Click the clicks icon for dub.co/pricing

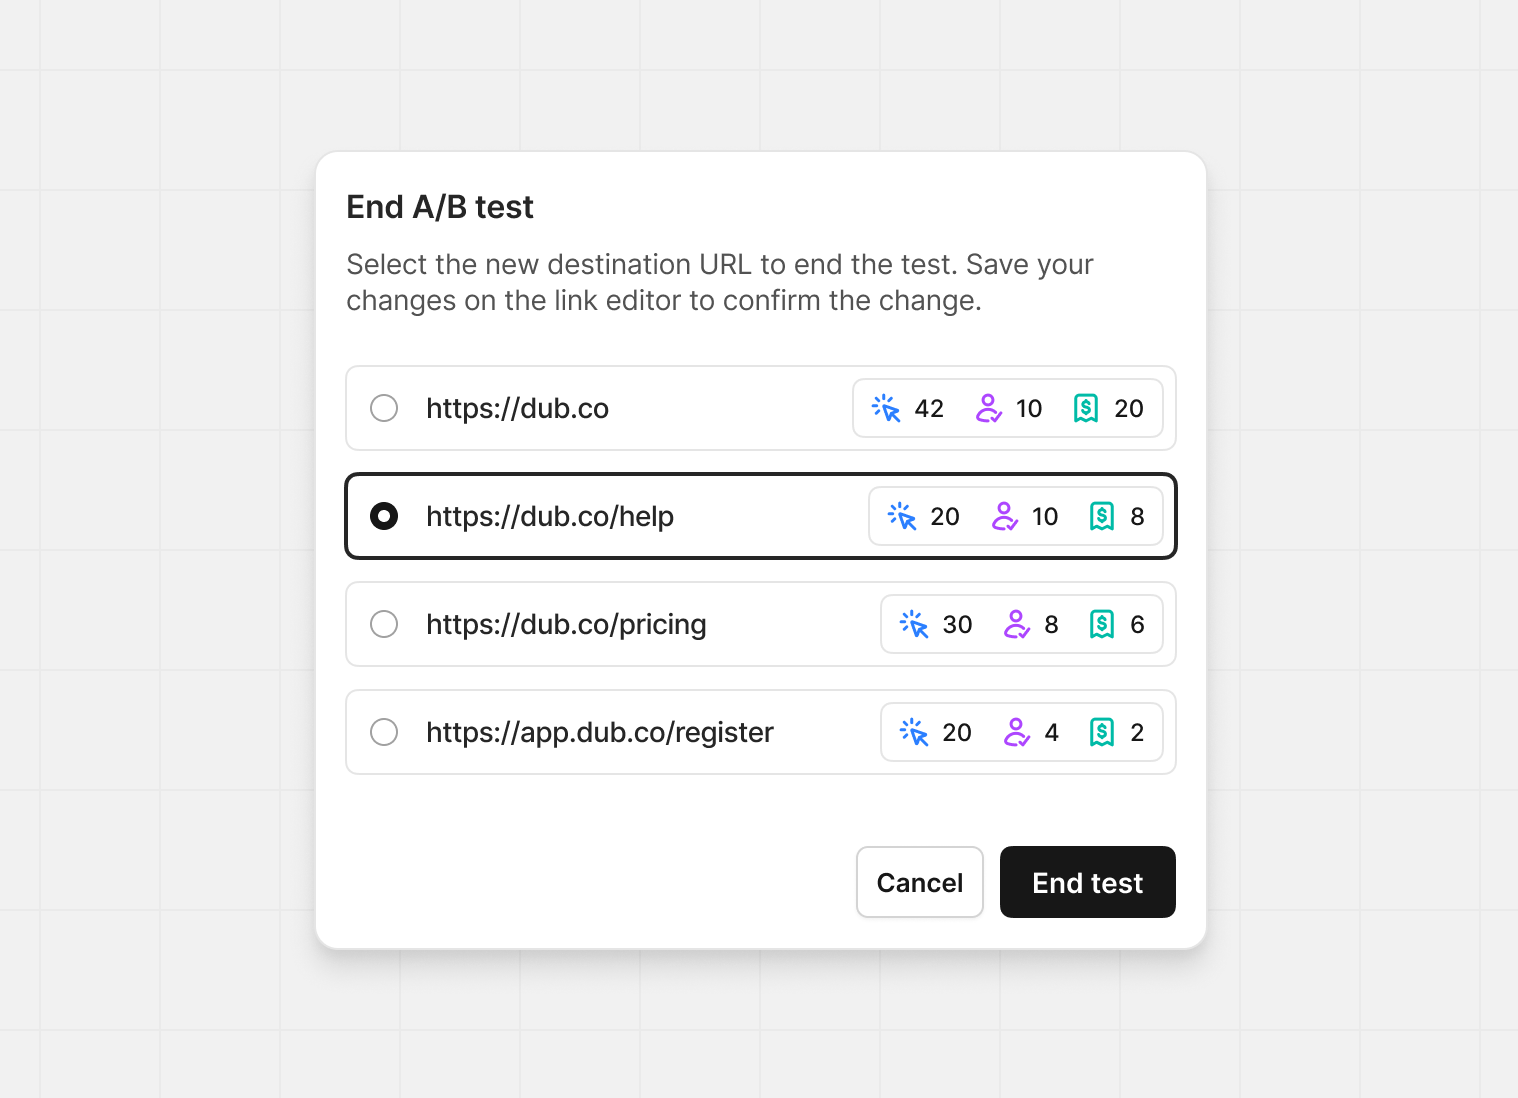click(914, 624)
